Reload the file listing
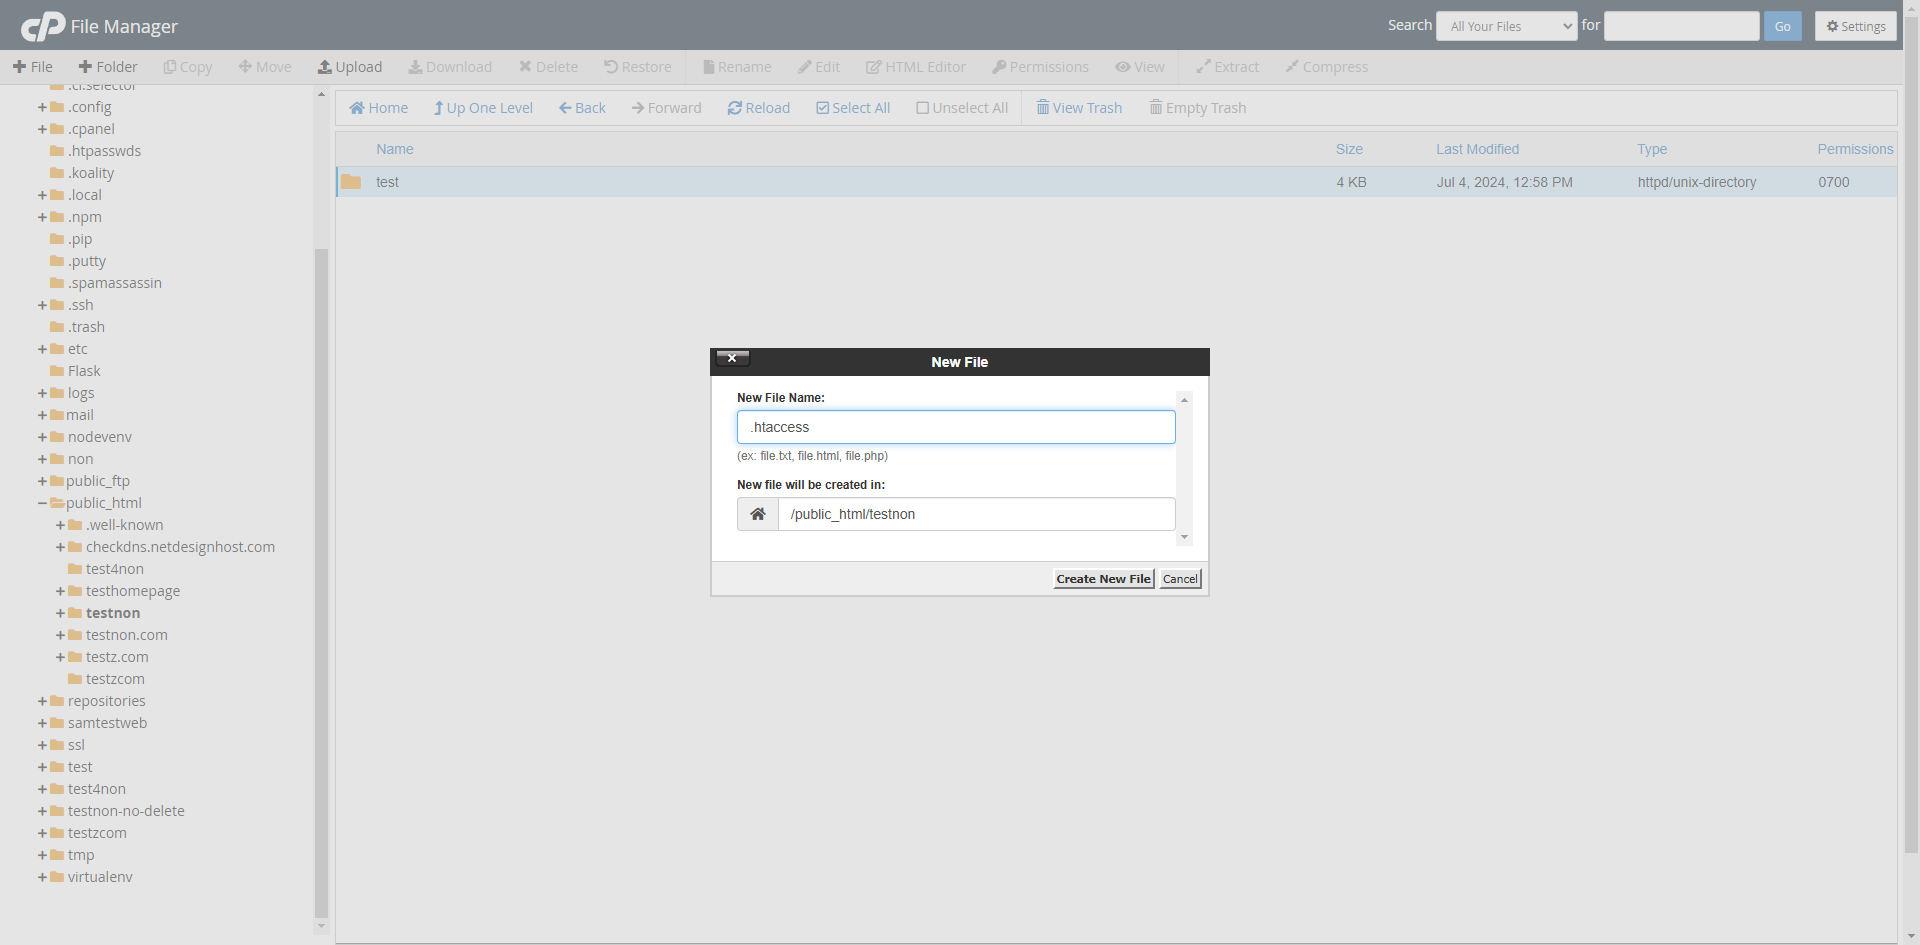The width and height of the screenshot is (1920, 945). (759, 108)
